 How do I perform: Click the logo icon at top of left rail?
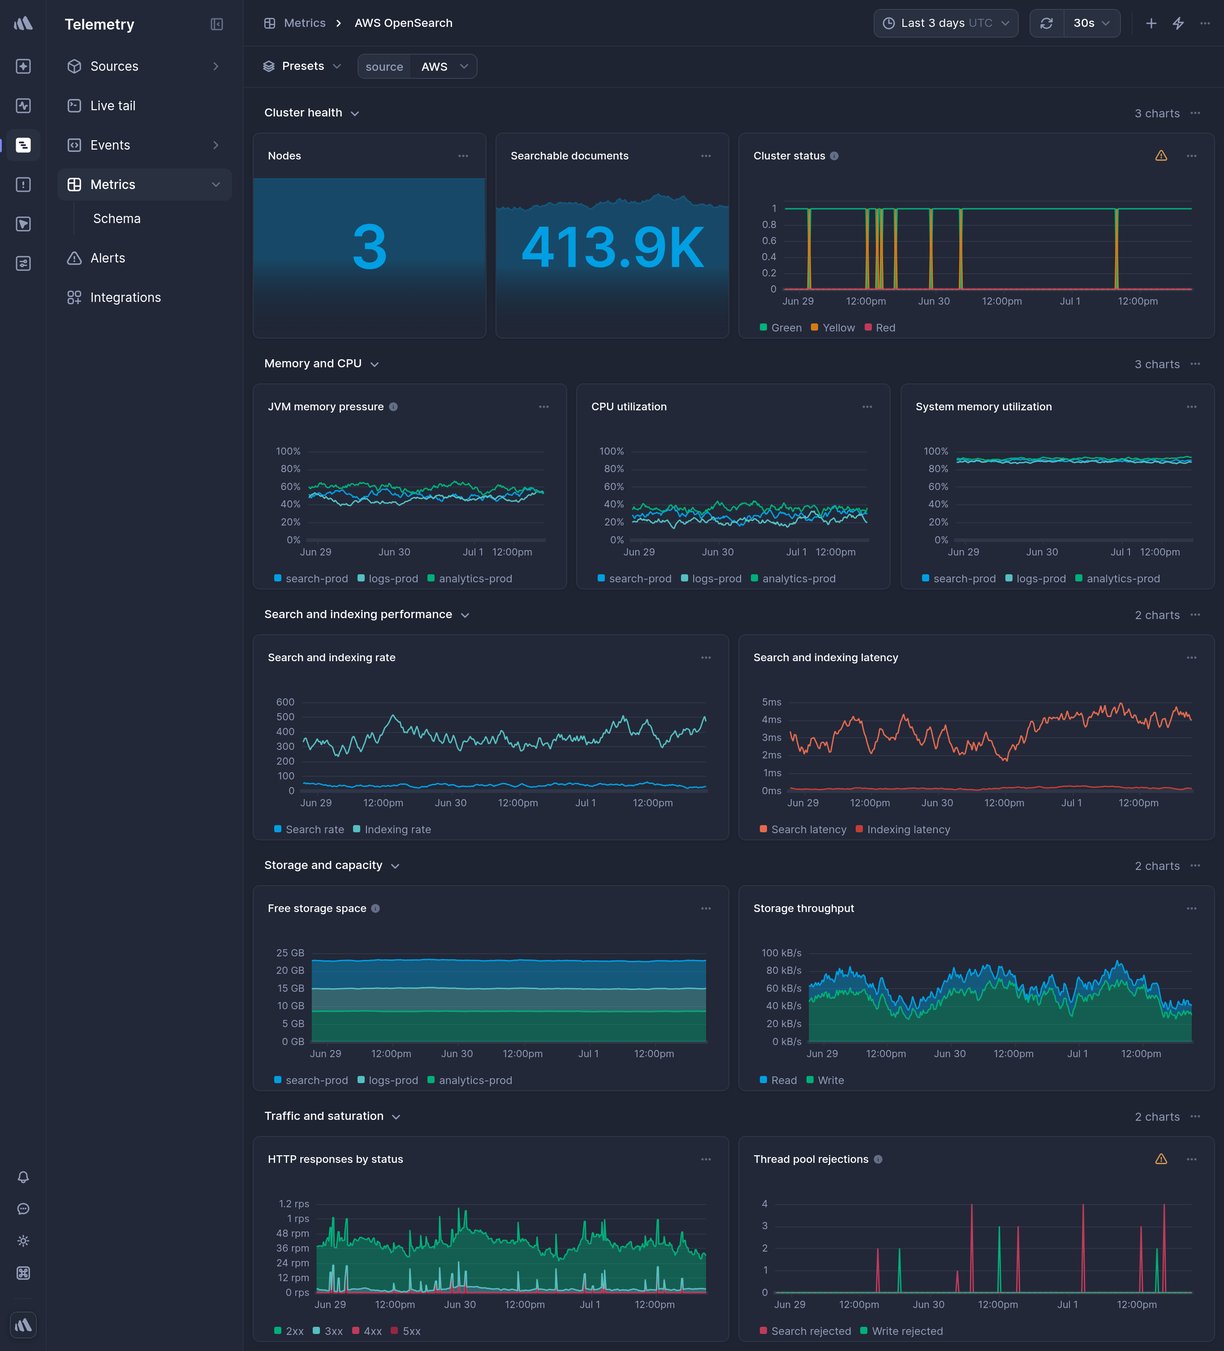click(x=23, y=23)
